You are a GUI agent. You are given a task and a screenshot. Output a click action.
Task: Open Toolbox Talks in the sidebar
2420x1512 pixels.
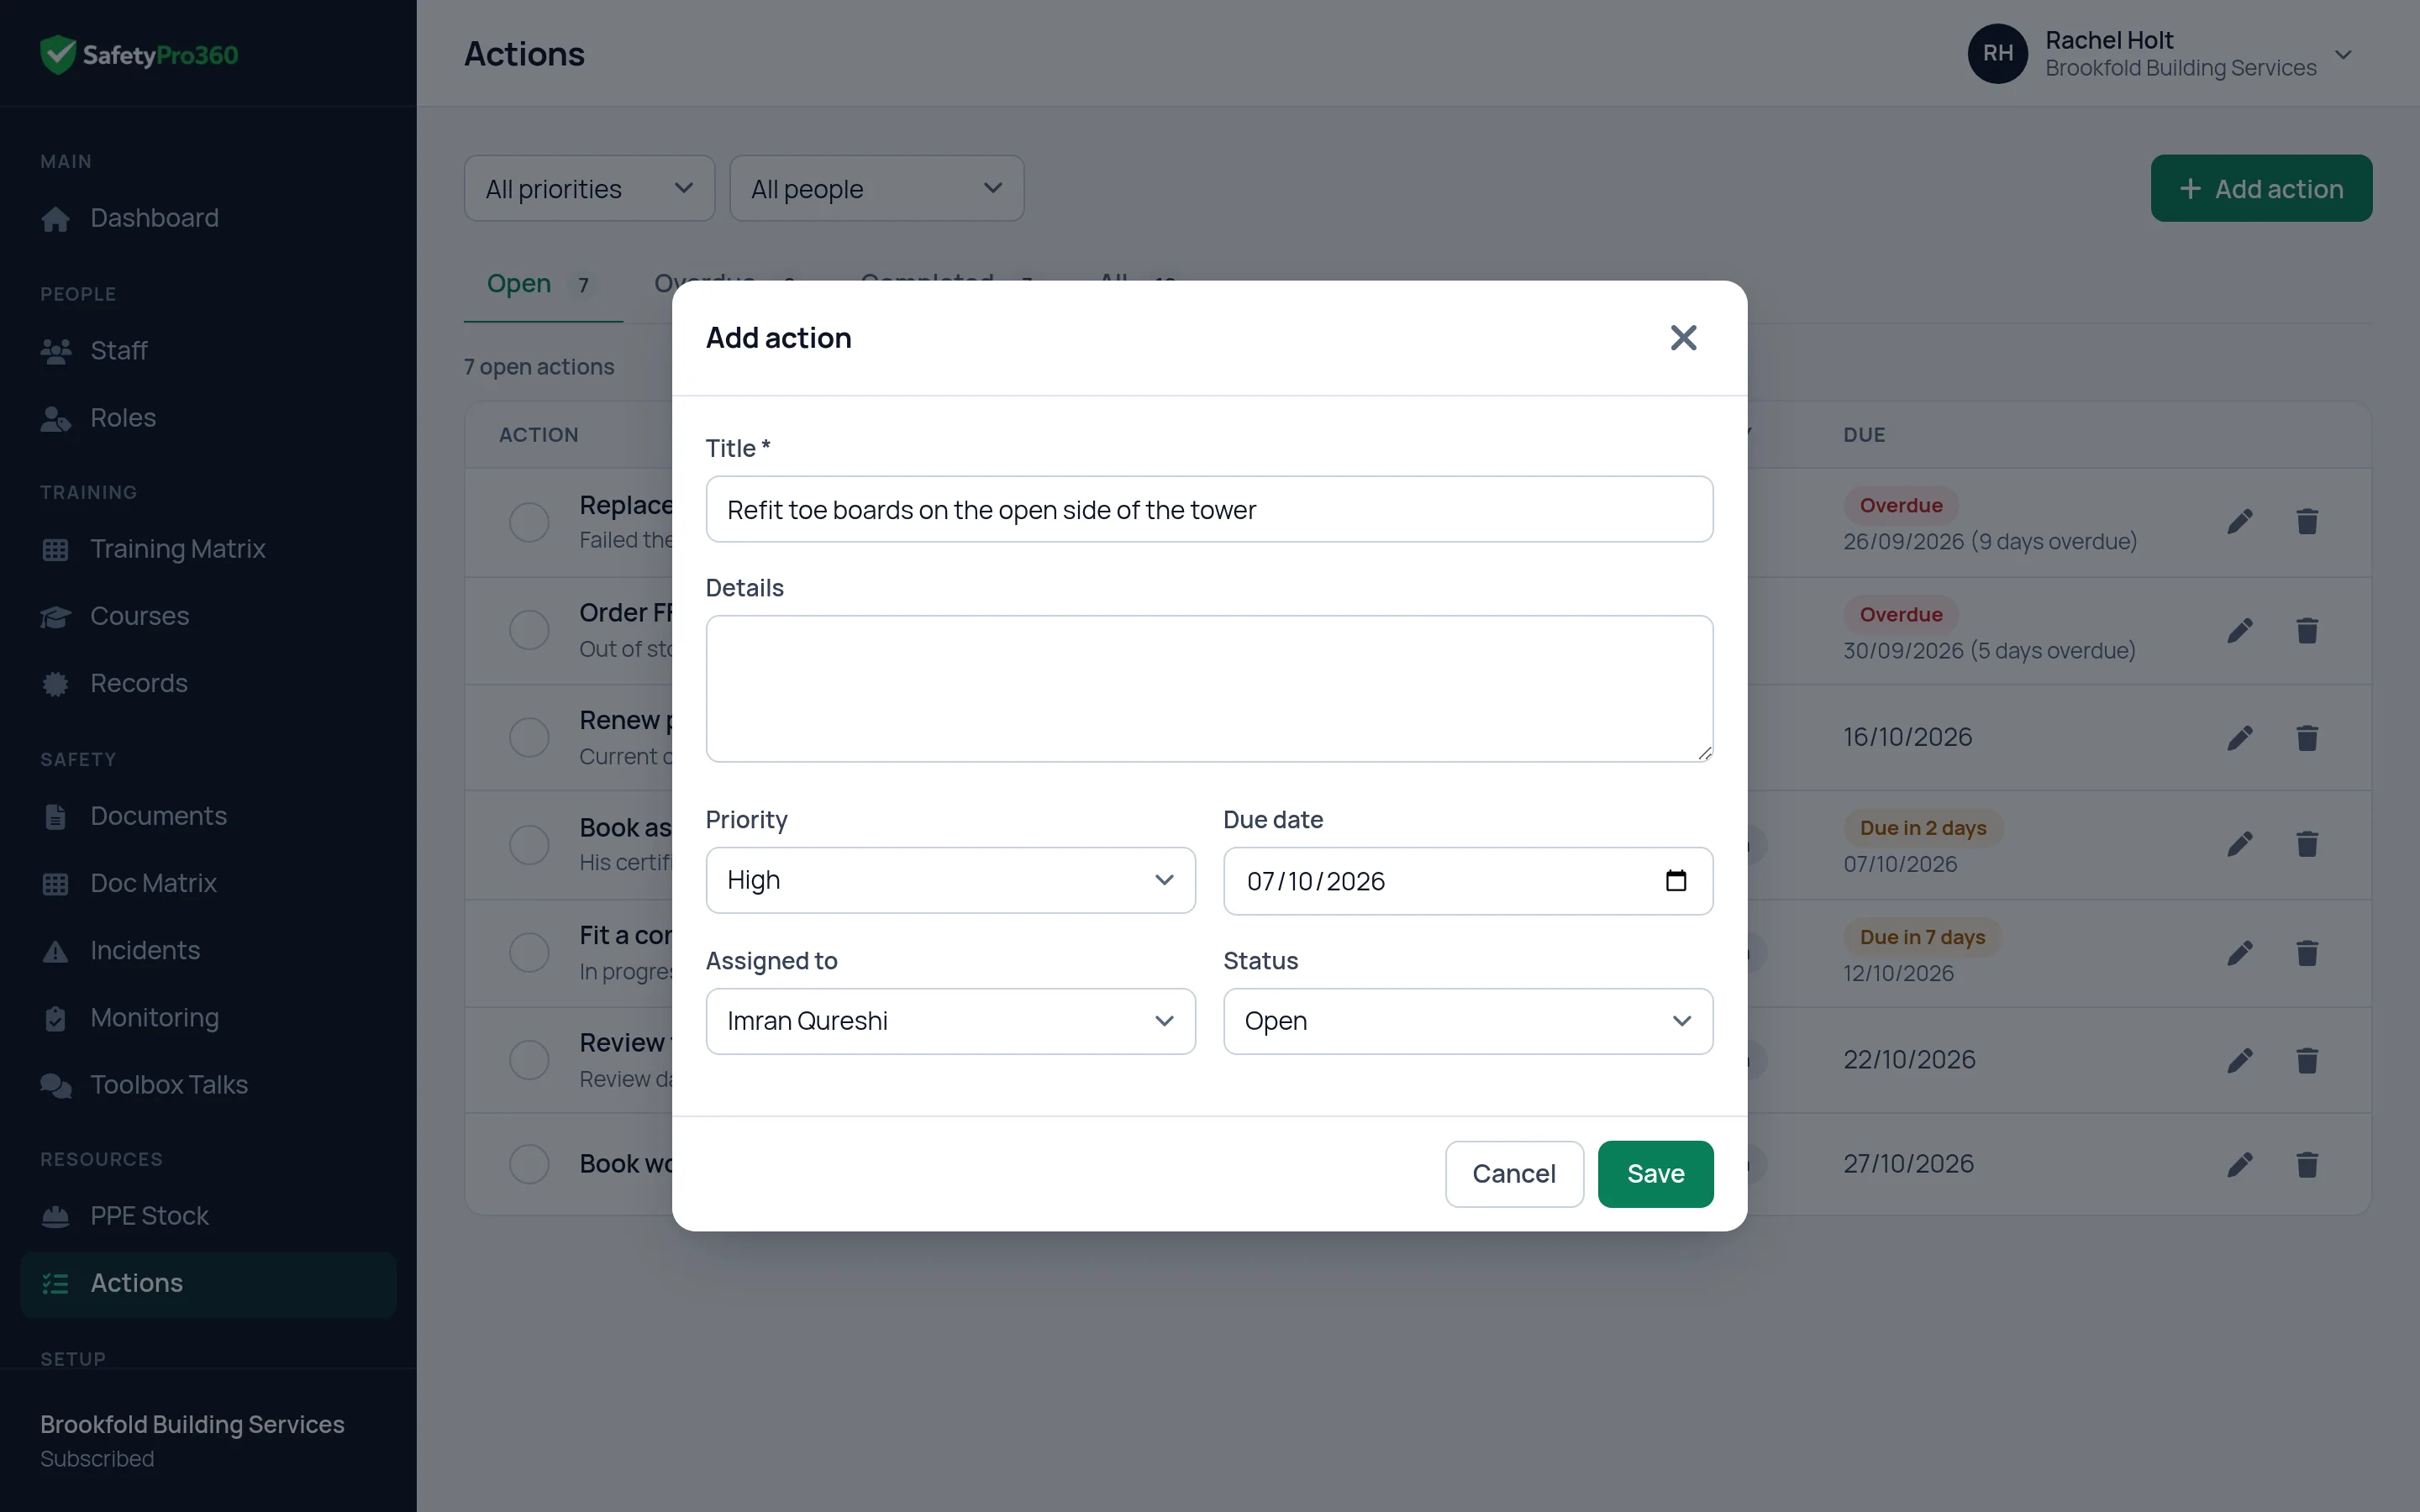tap(208, 1085)
